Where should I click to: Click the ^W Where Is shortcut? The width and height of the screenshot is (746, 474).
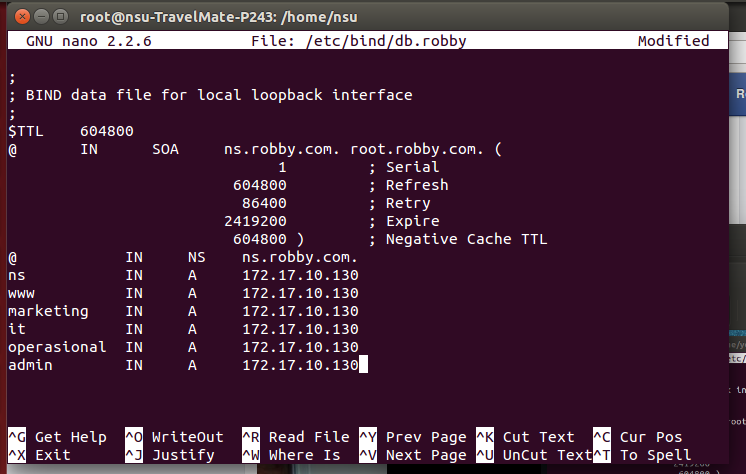(291, 455)
